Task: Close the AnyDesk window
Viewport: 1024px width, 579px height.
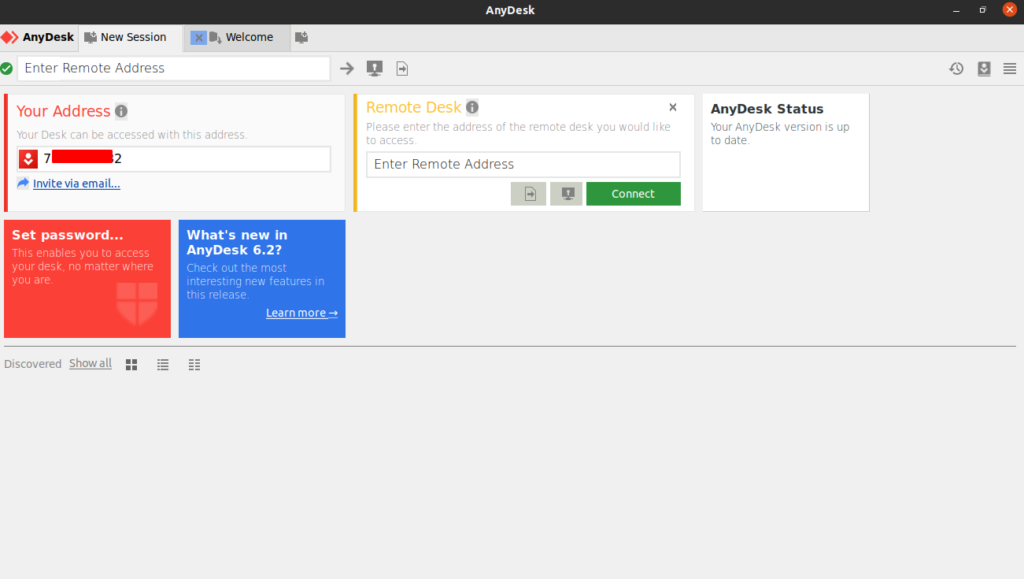Action: pos(1010,10)
